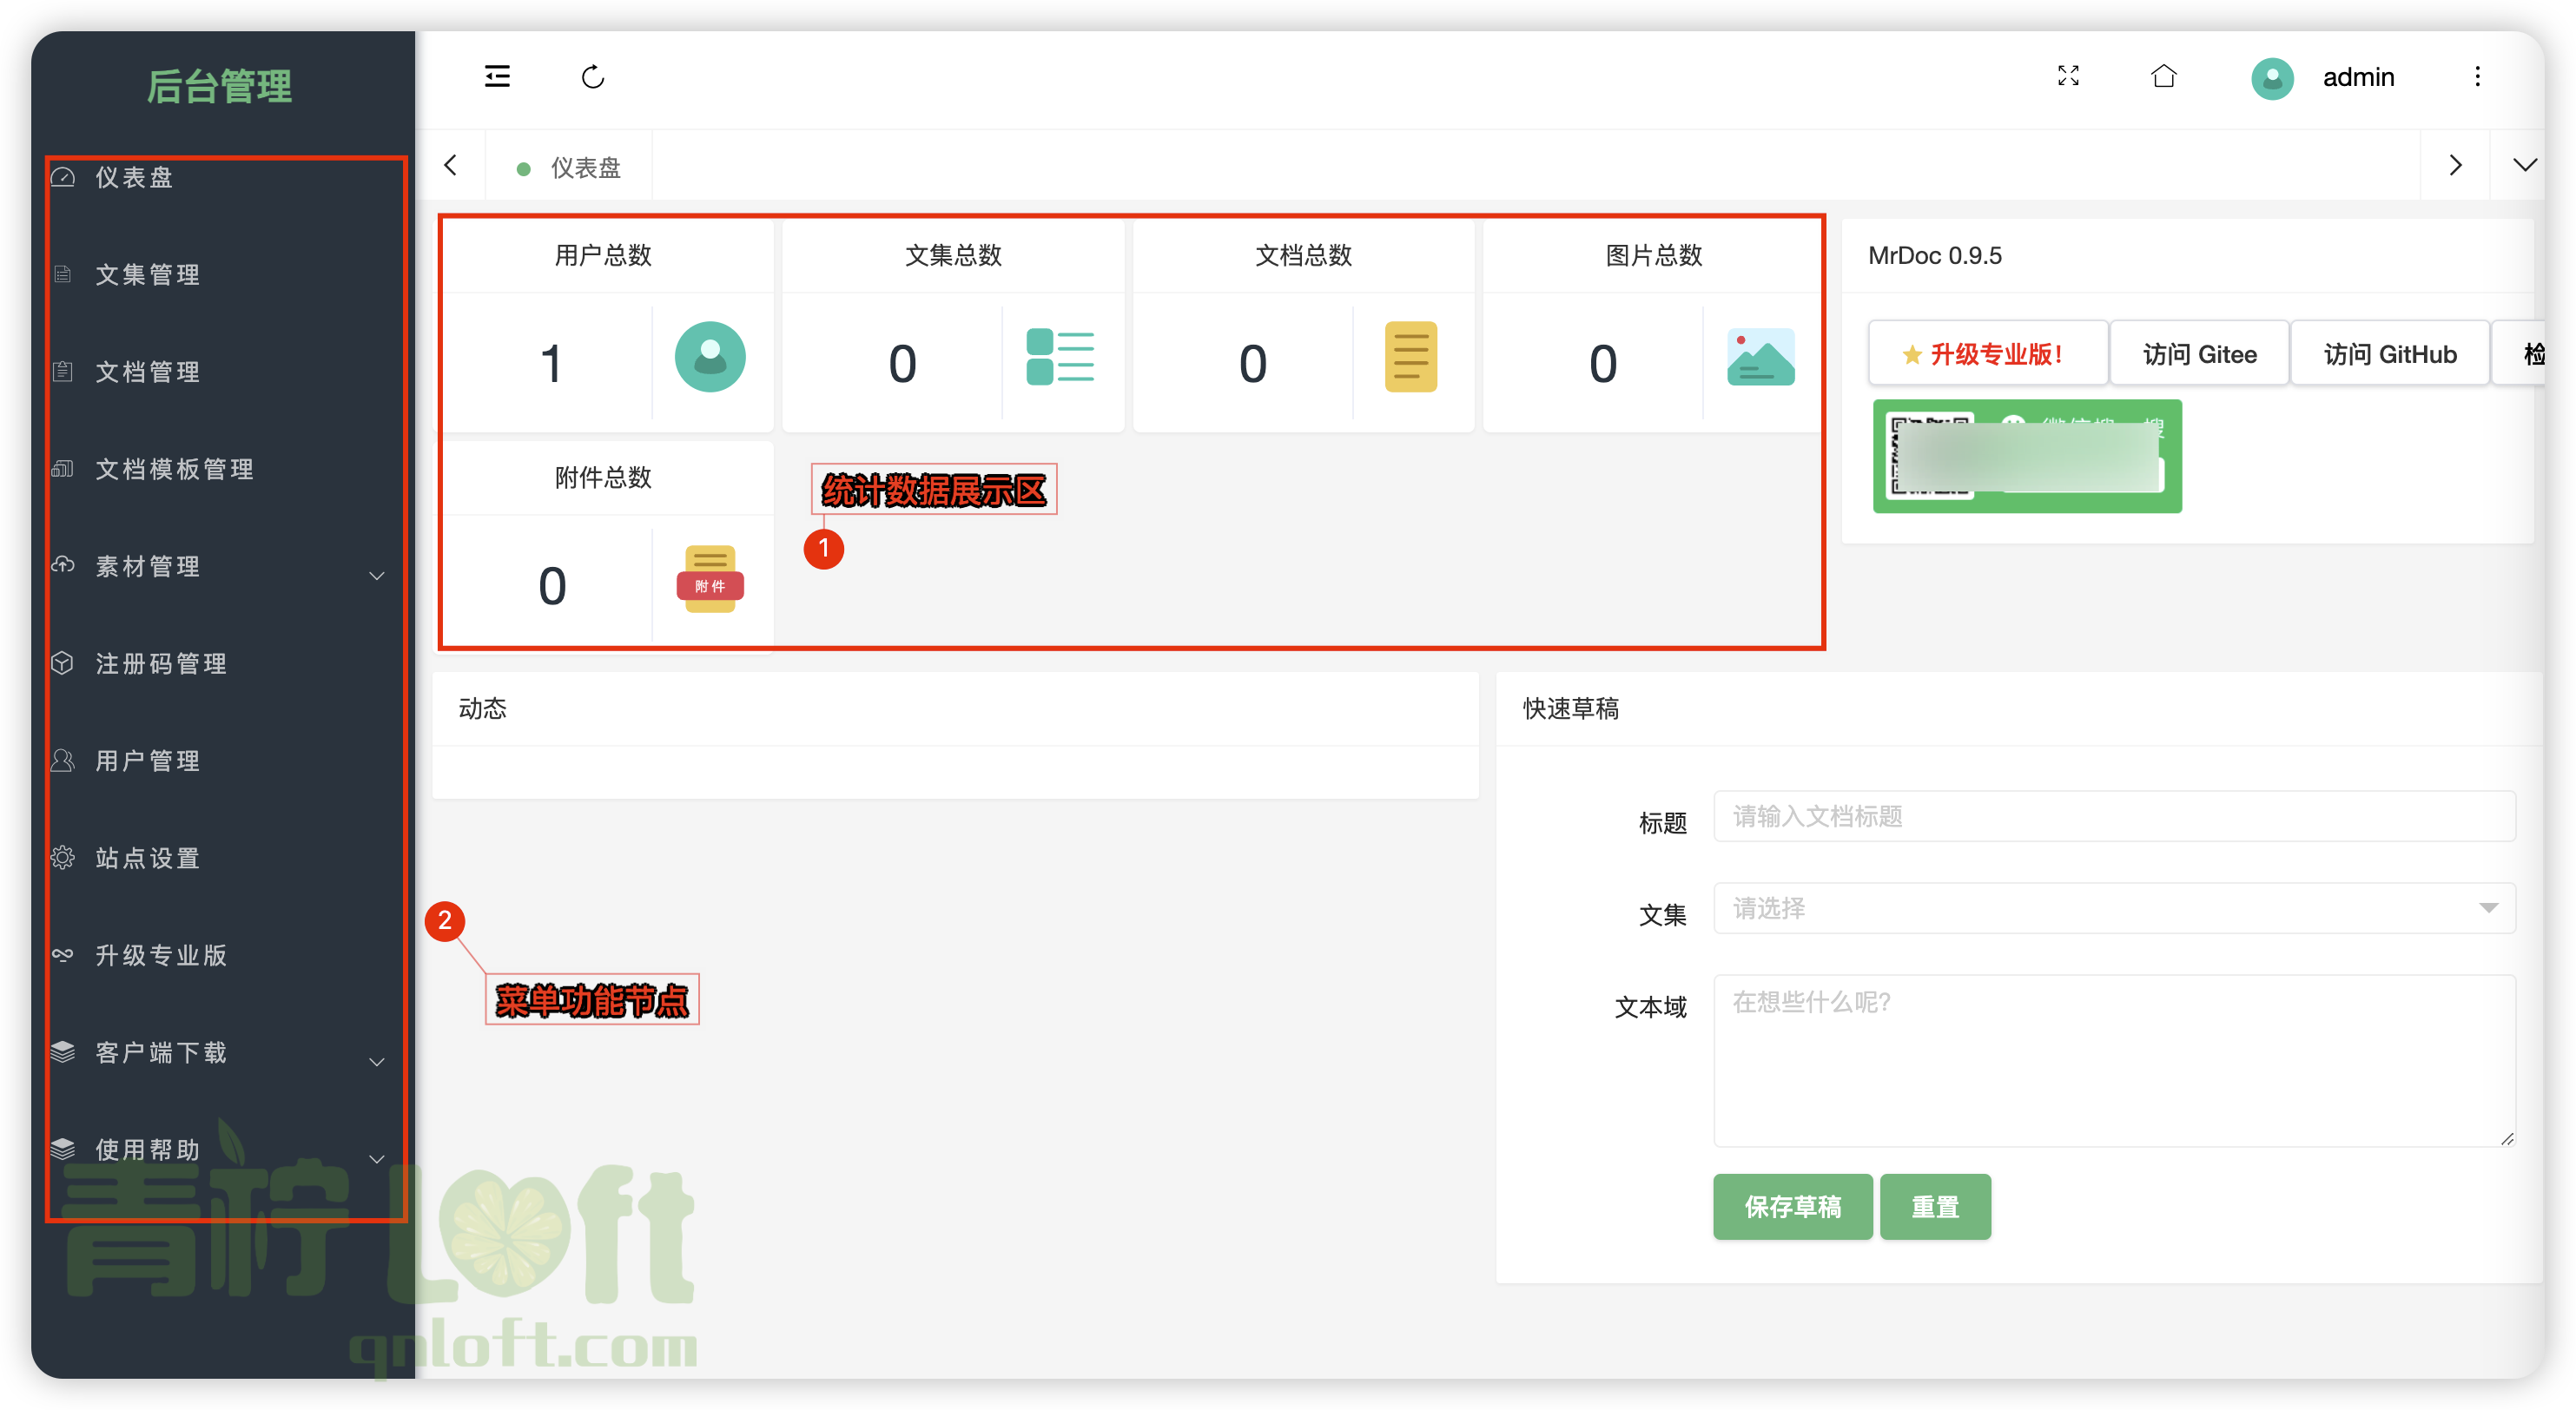Screen dimensions: 2576x1410
Task: Click the 文集管理 sidebar icon
Action: [63, 274]
